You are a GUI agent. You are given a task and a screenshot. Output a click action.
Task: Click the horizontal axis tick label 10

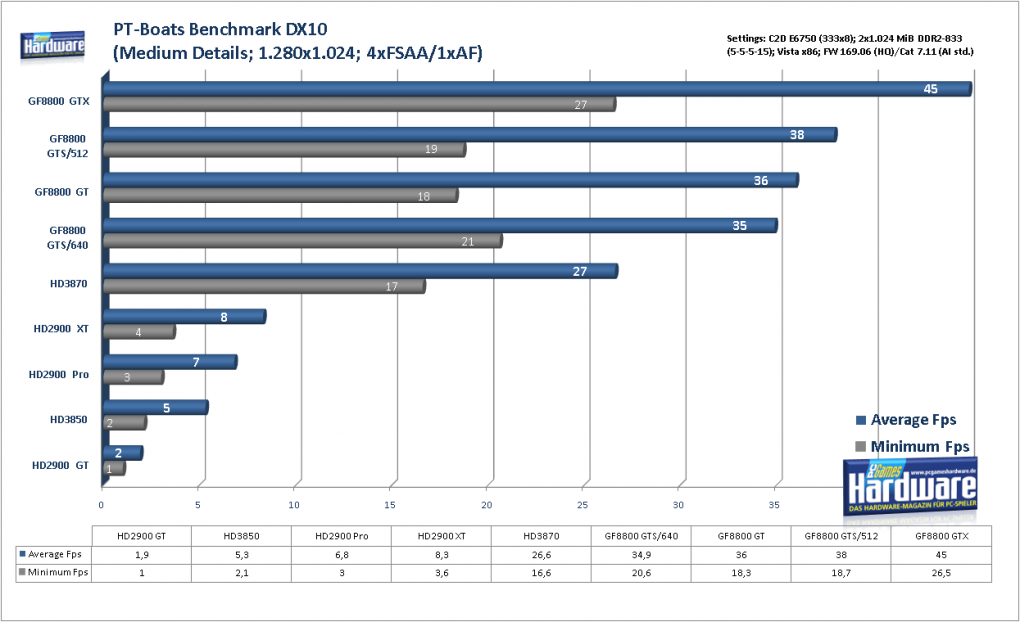tap(294, 505)
